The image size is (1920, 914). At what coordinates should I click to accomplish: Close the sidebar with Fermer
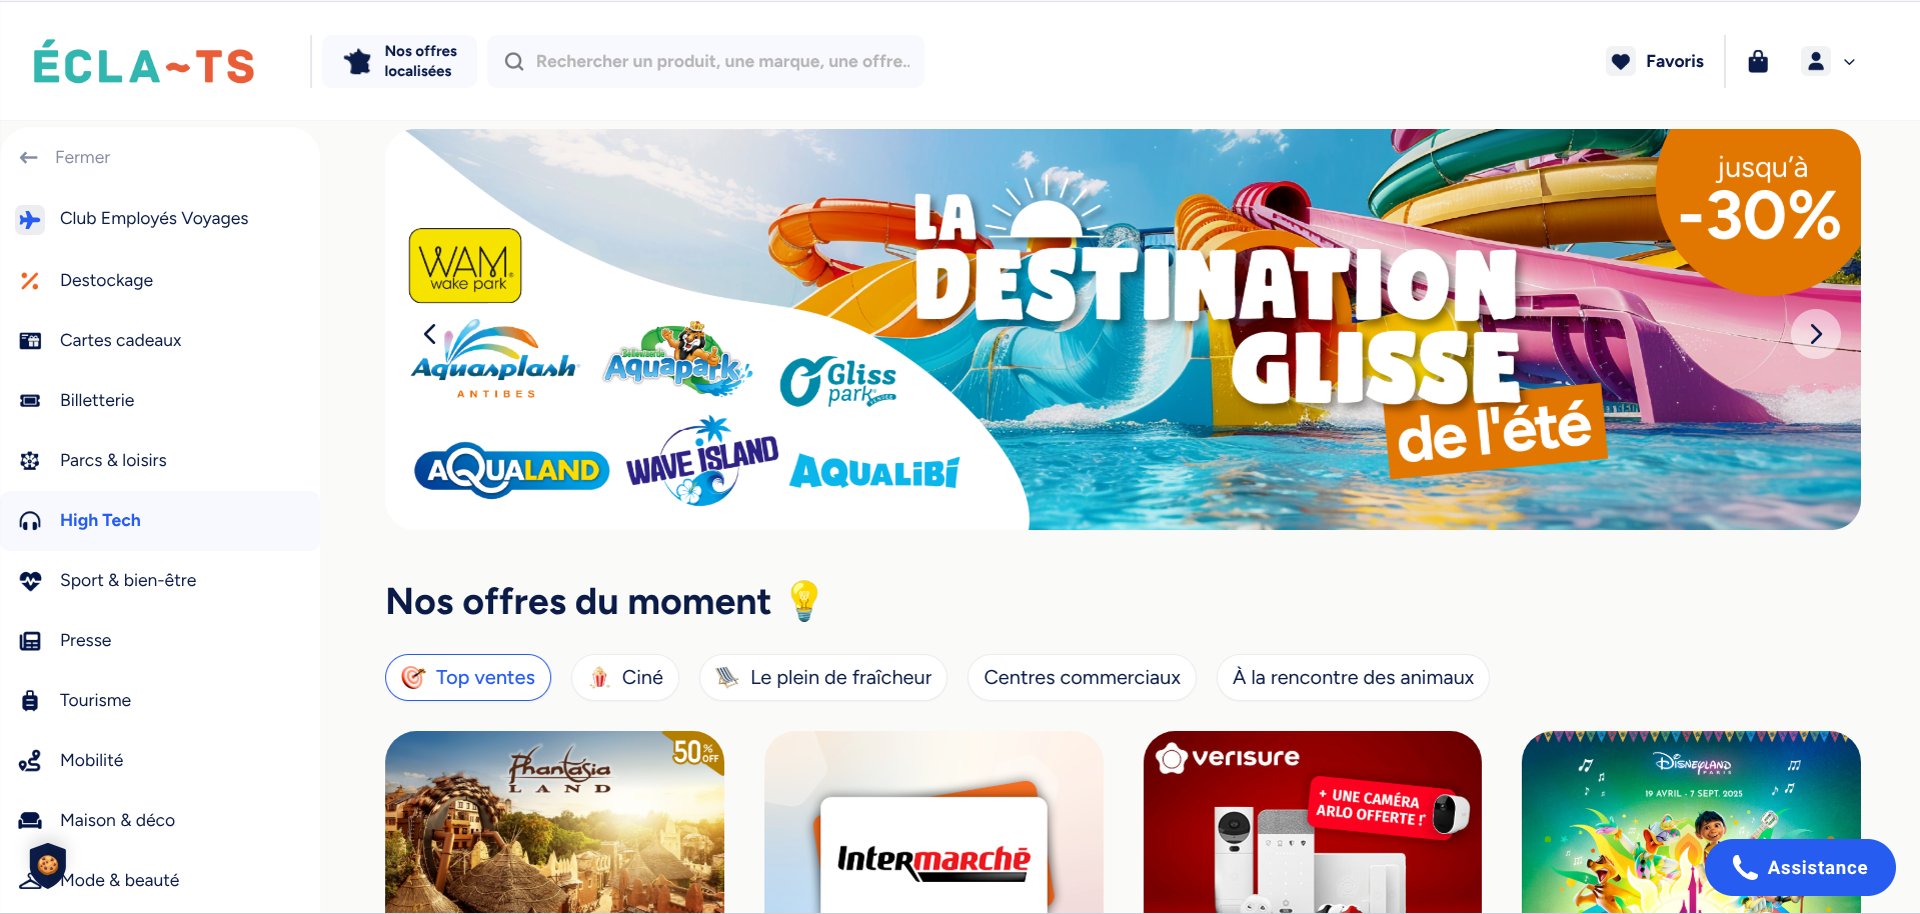[x=65, y=158]
